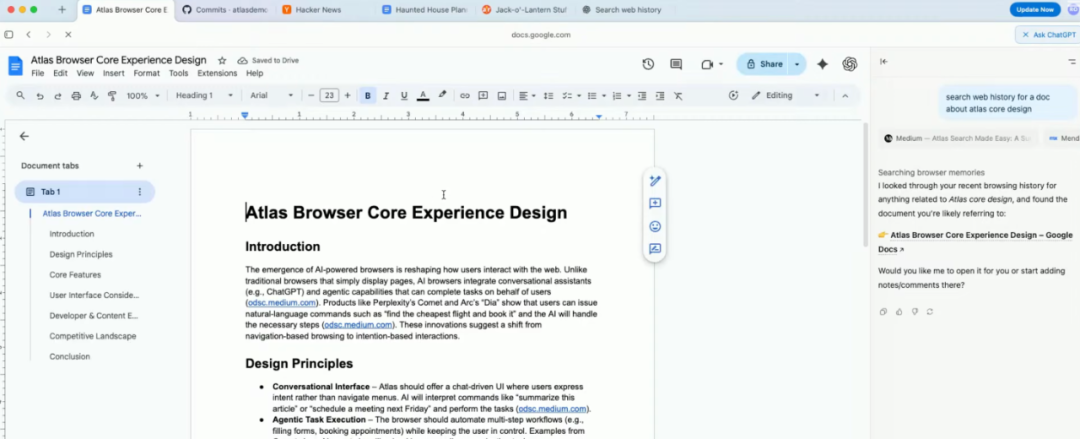
Task: Click the print icon in toolbar
Action: pyautogui.click(x=75, y=96)
